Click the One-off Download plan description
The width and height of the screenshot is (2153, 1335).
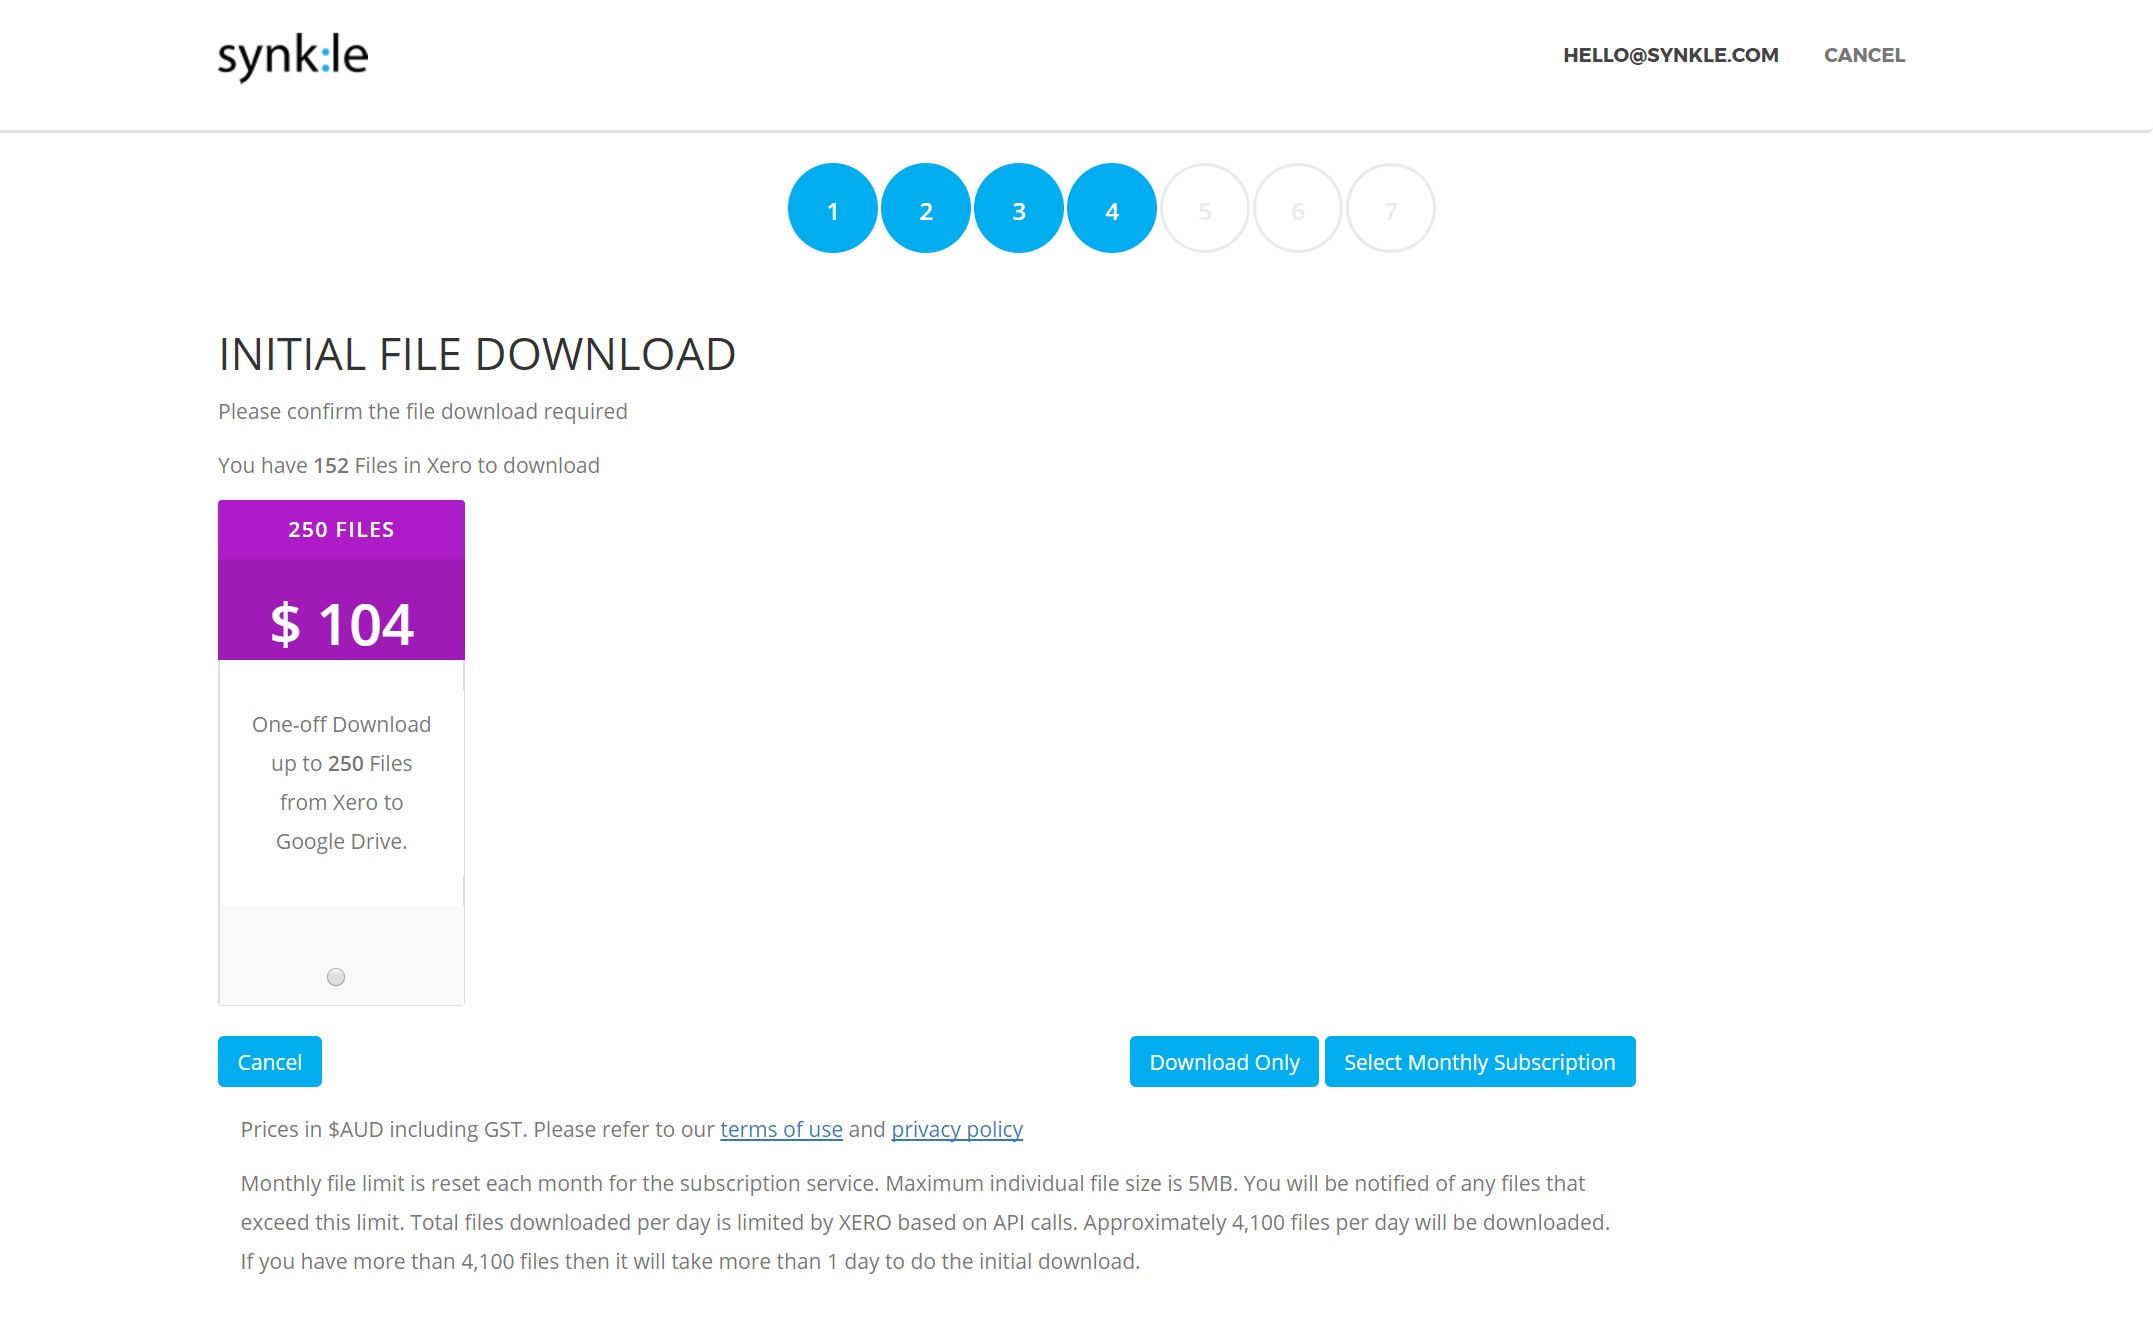pos(341,783)
